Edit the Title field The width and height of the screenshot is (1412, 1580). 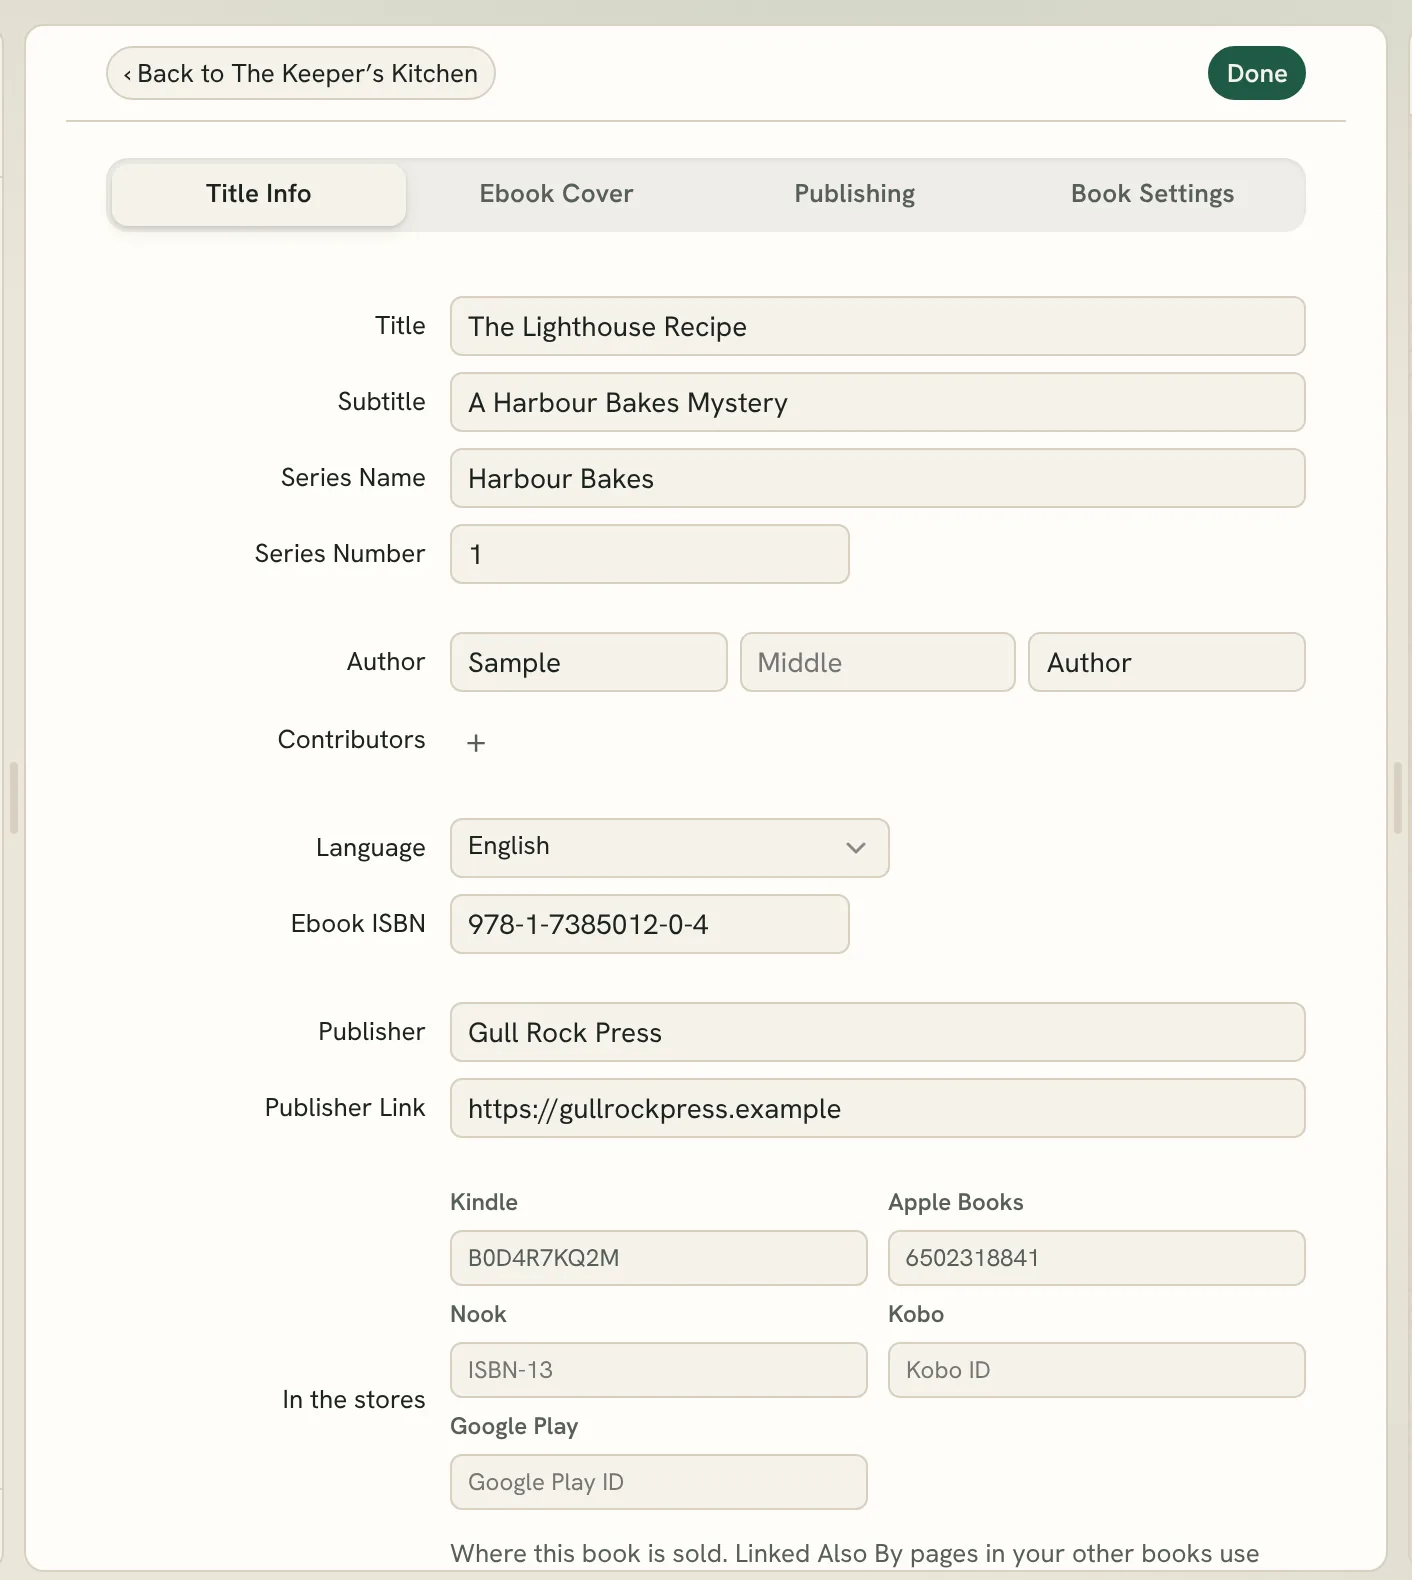[x=877, y=326]
